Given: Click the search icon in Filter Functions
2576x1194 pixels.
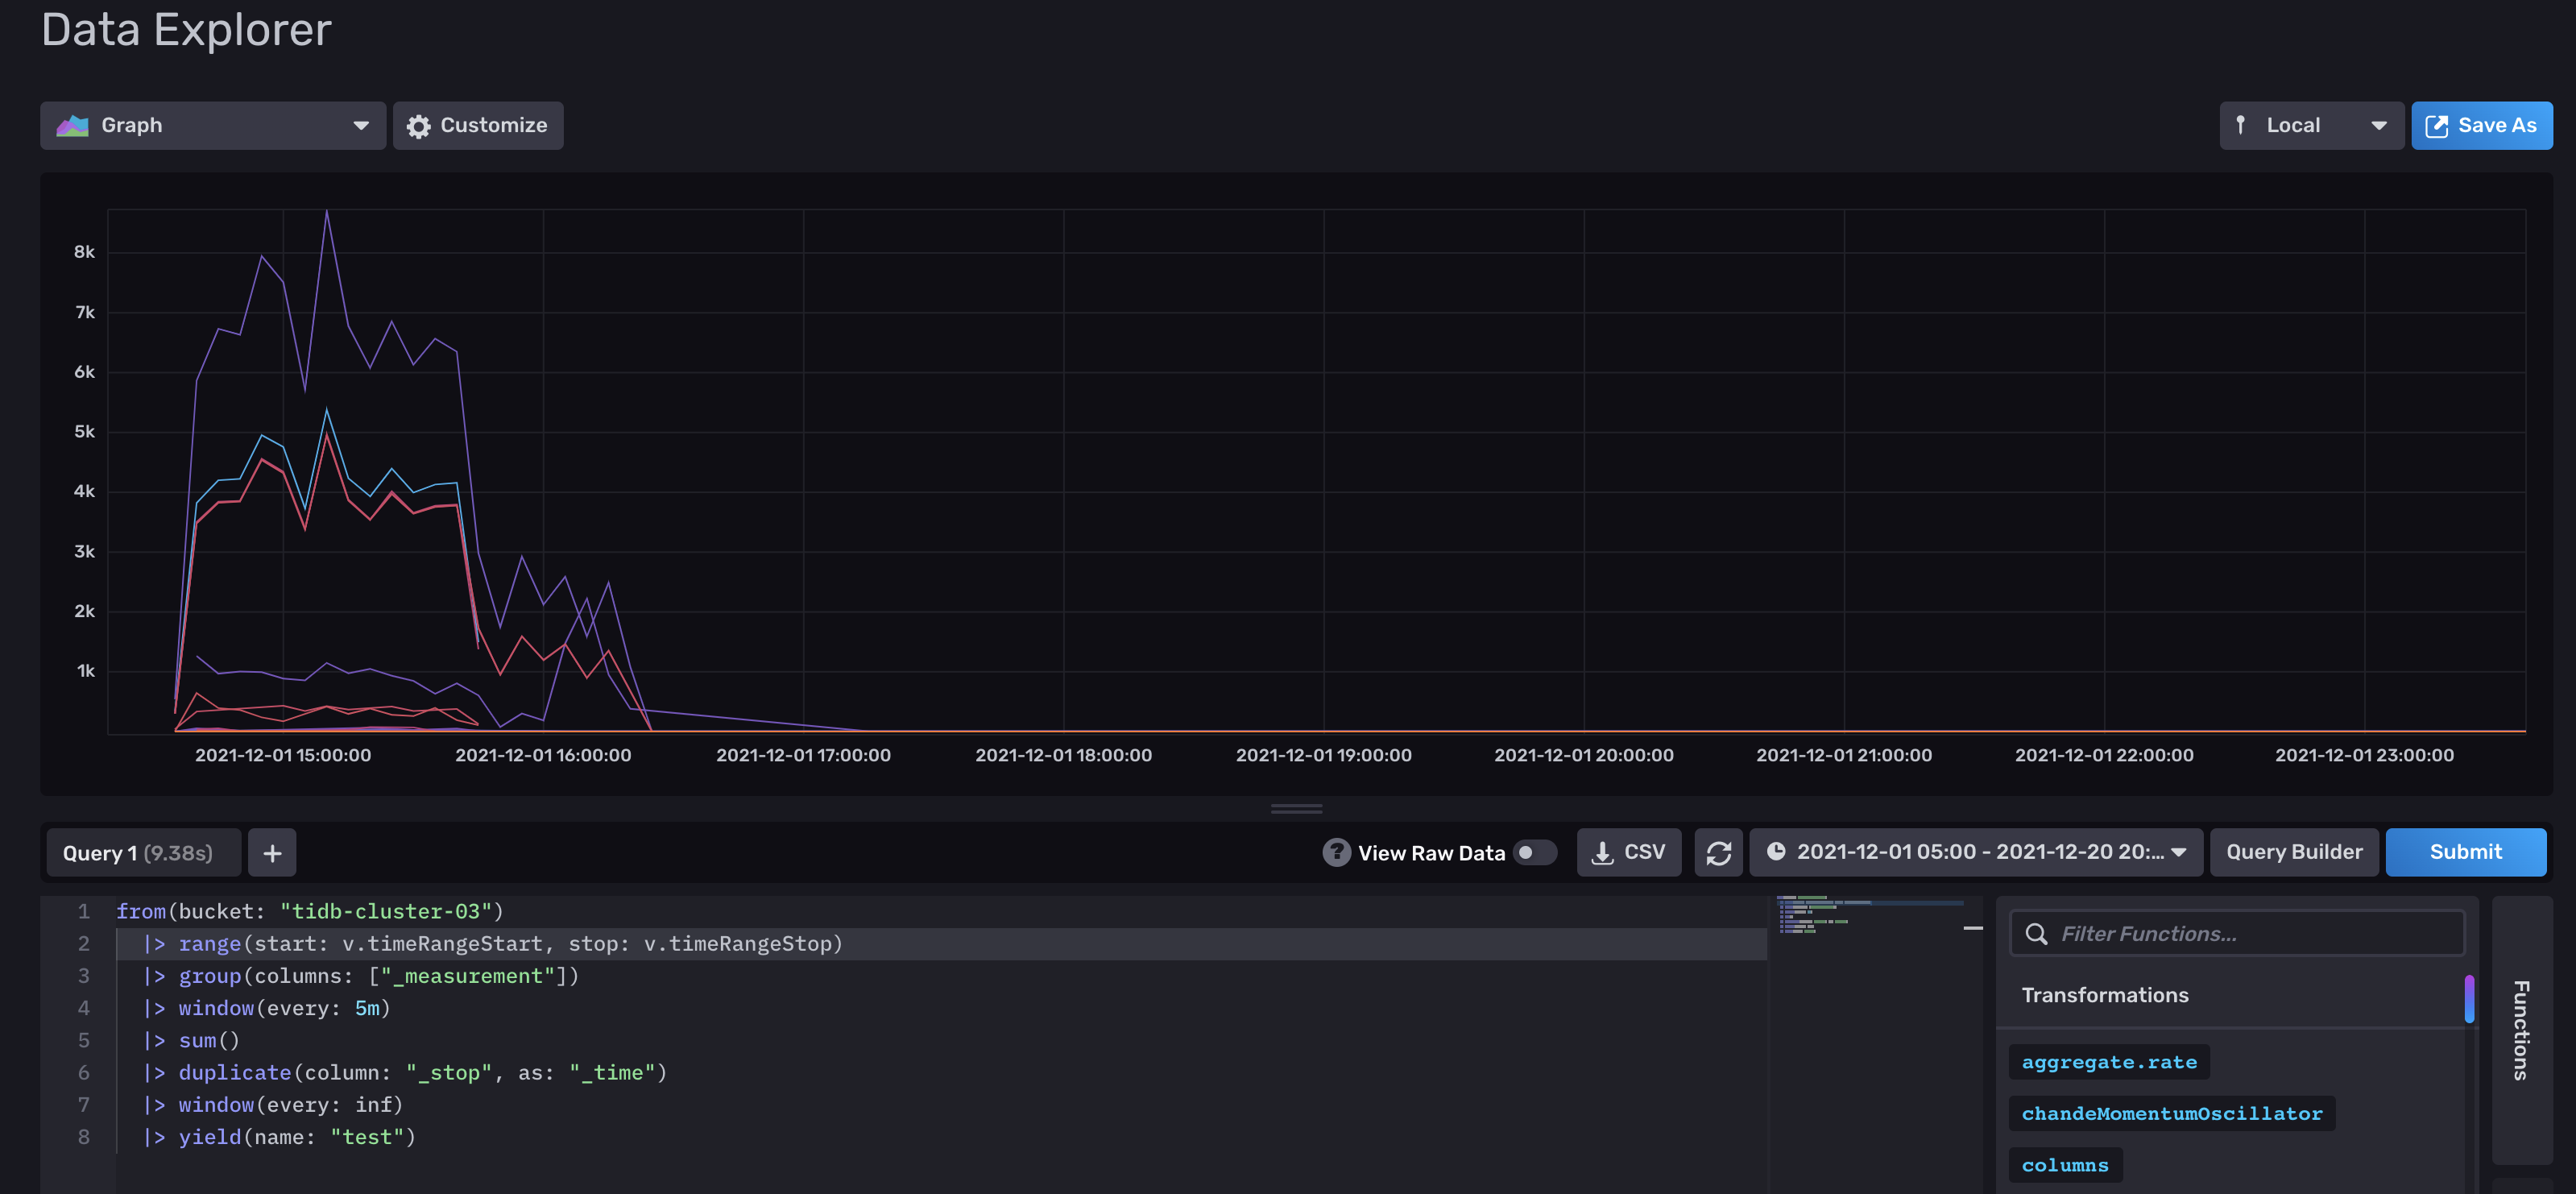Looking at the screenshot, I should pyautogui.click(x=2036, y=934).
